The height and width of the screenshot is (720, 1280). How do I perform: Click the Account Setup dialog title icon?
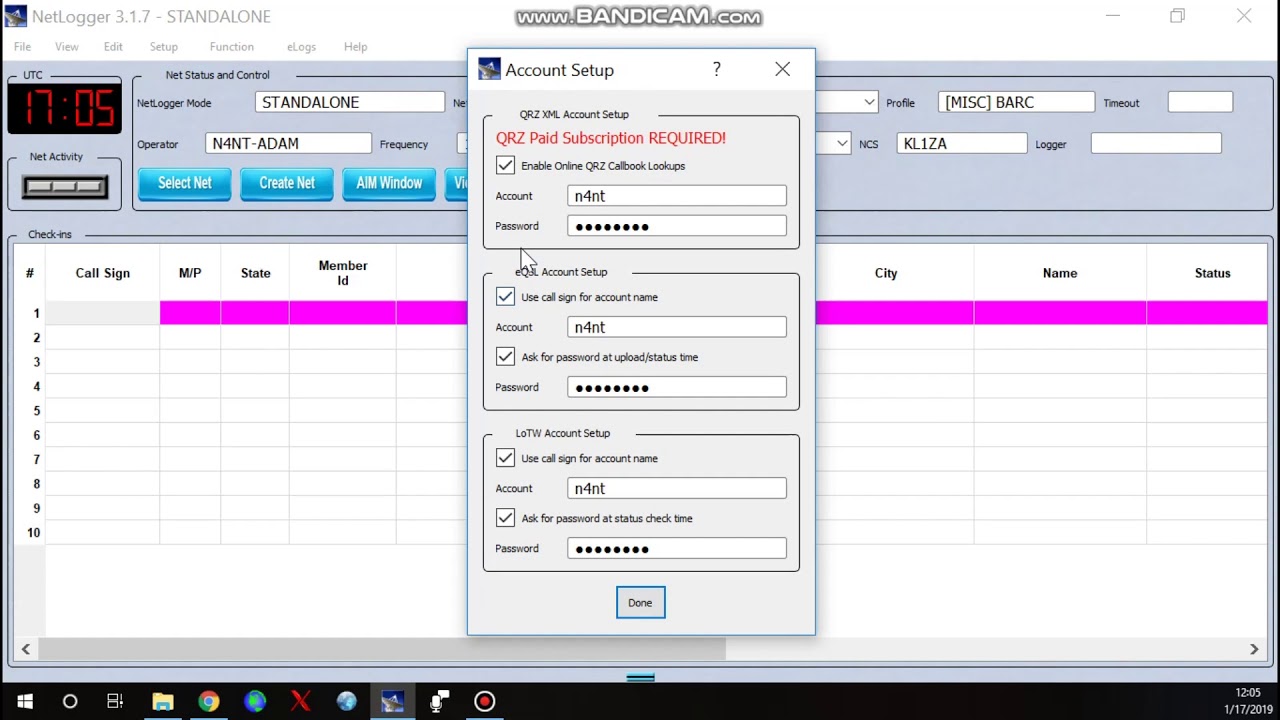489,69
